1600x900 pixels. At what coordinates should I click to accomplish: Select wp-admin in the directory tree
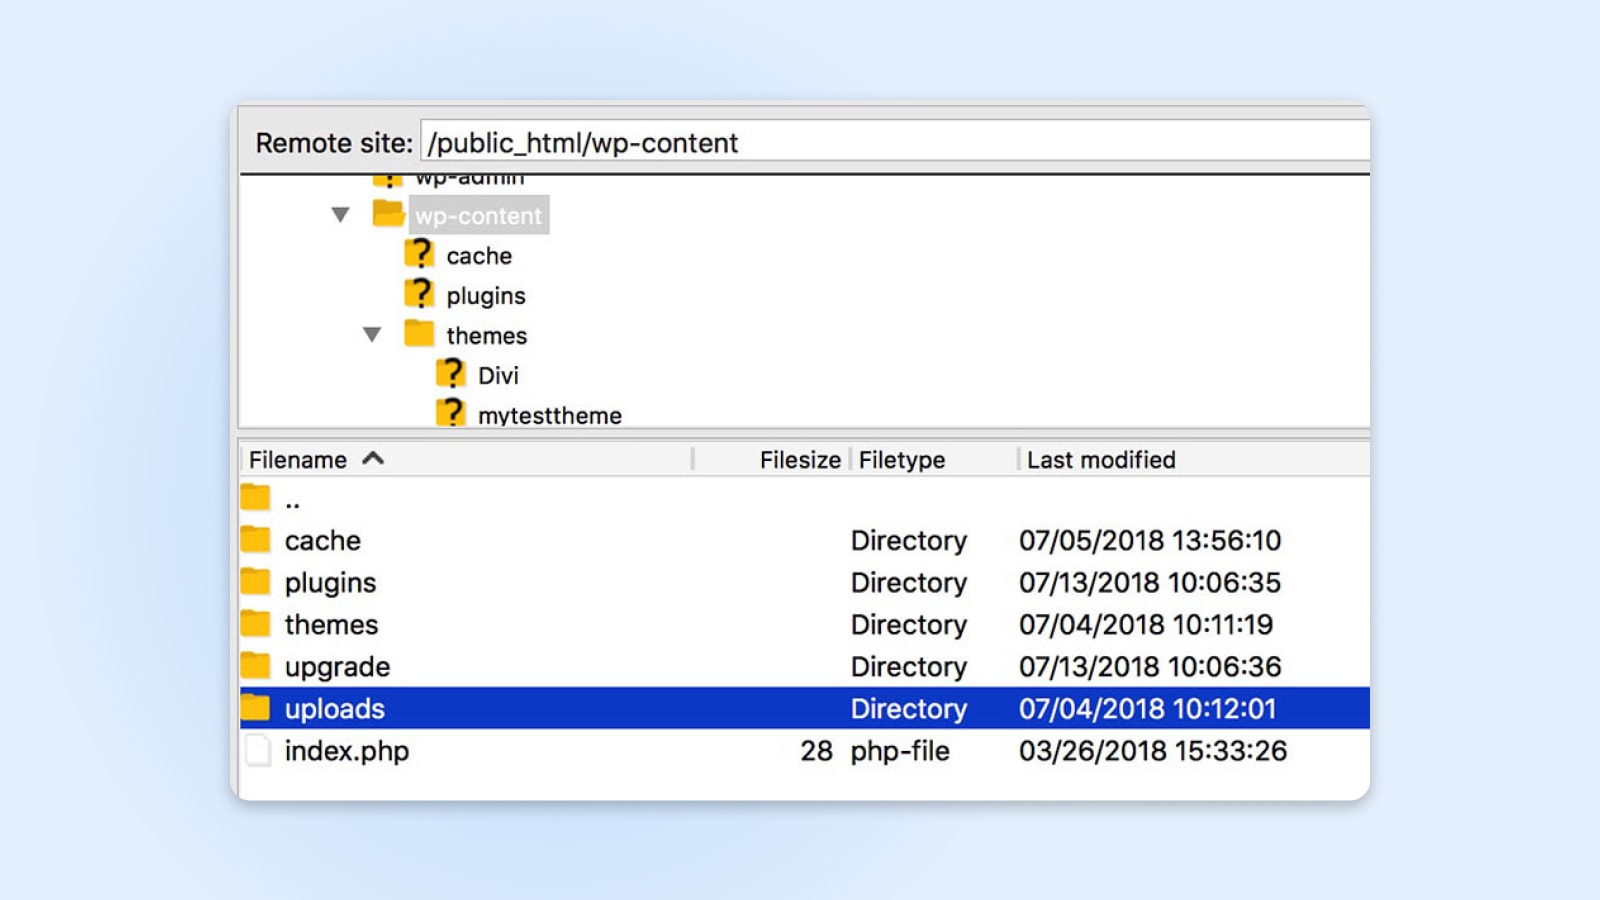point(470,178)
